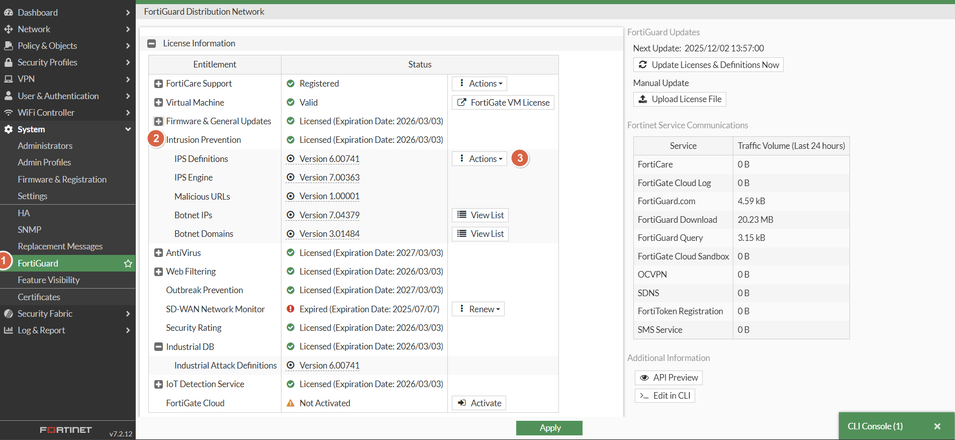Screen dimensions: 955x440
Task: Collapse the Intrusion Prevention entitlement row
Action: point(156,140)
